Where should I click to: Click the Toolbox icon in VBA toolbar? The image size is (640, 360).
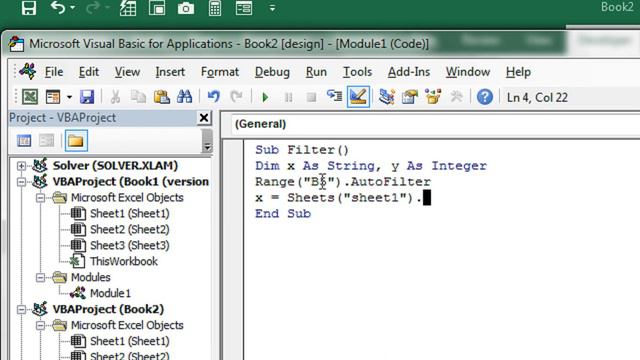point(456,97)
